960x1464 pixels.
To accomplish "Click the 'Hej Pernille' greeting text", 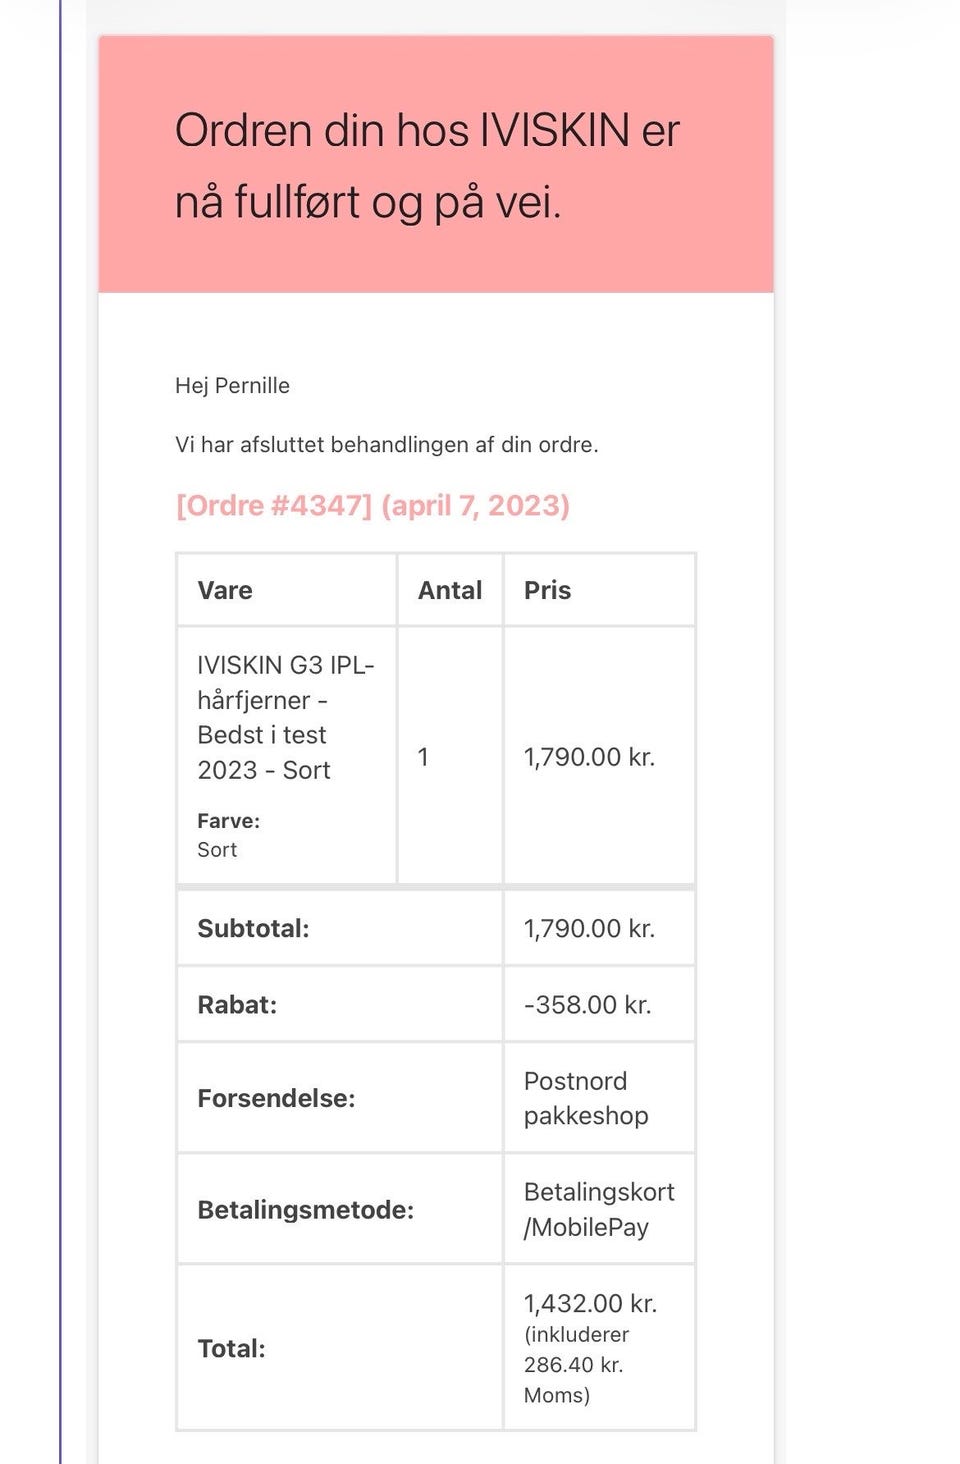I will click(232, 386).
